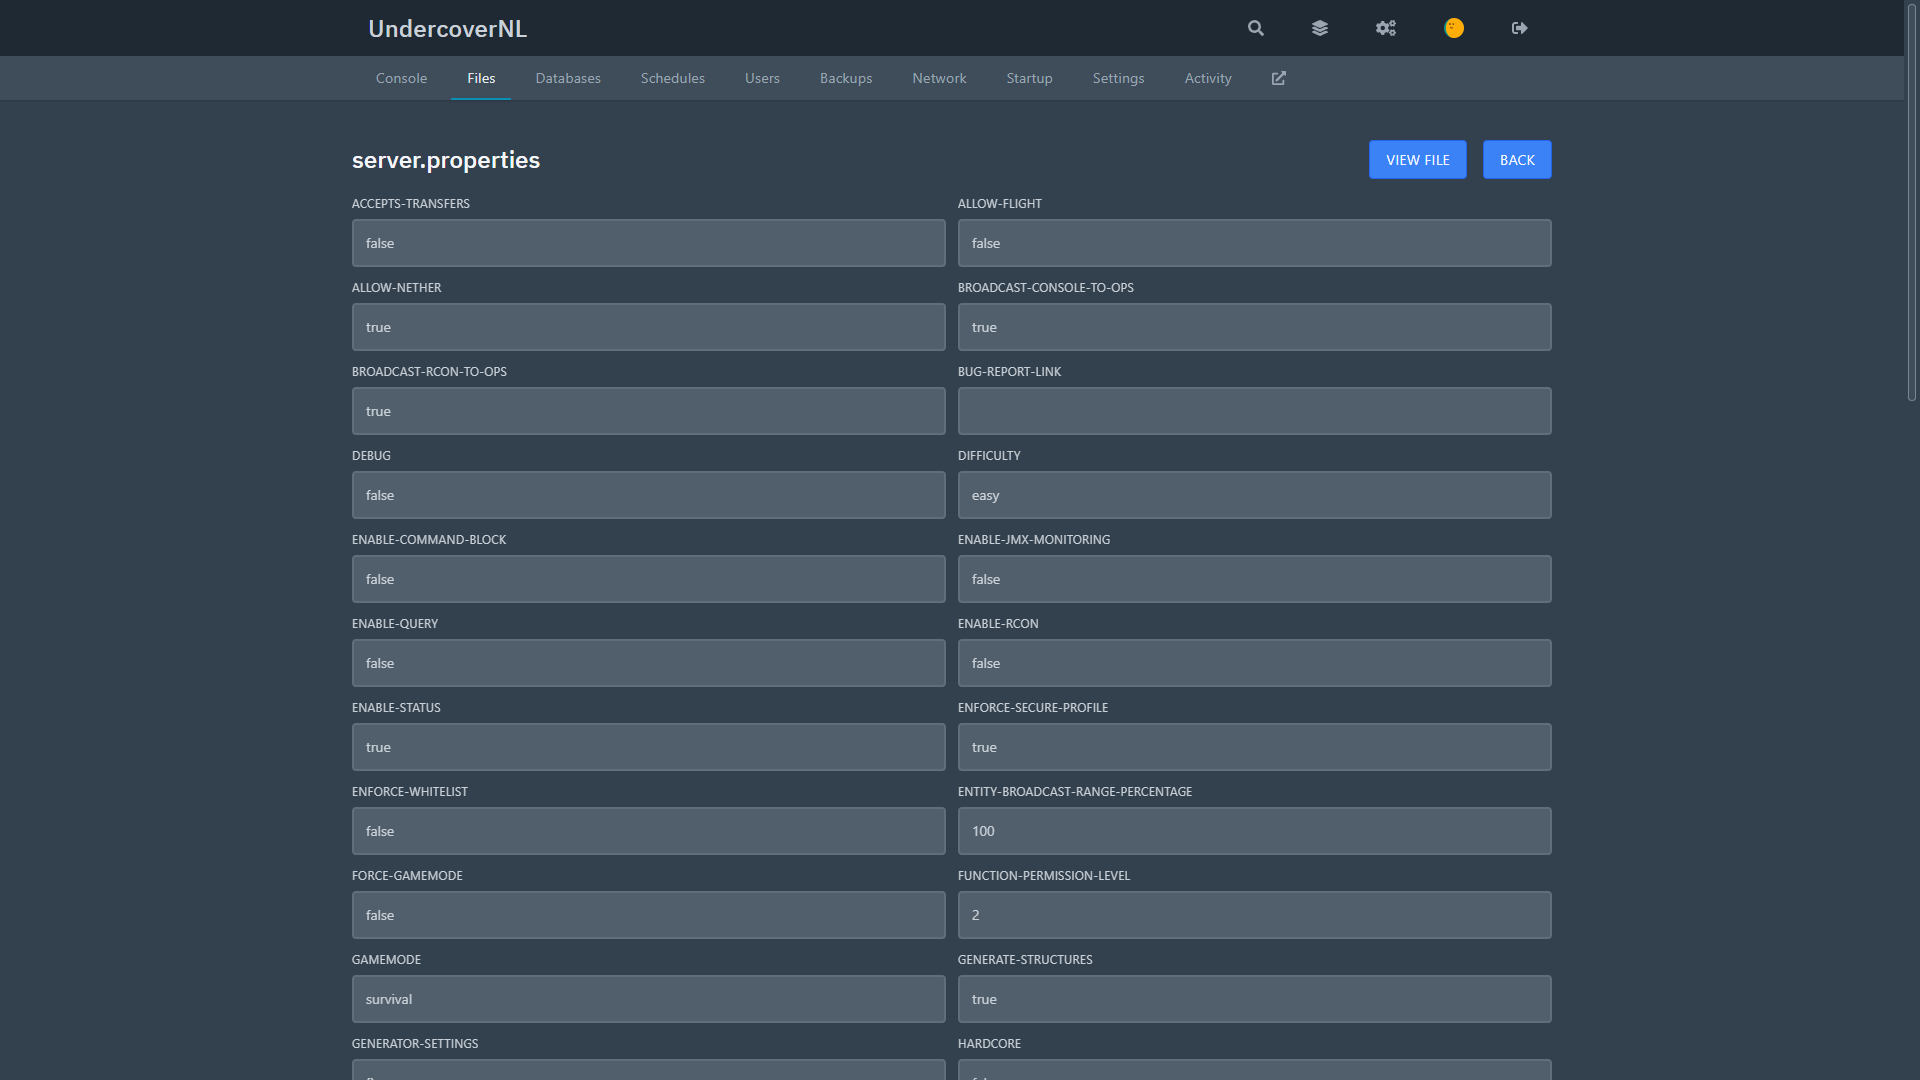Open the GENERATE-STRUCTURES selector

coord(1254,998)
